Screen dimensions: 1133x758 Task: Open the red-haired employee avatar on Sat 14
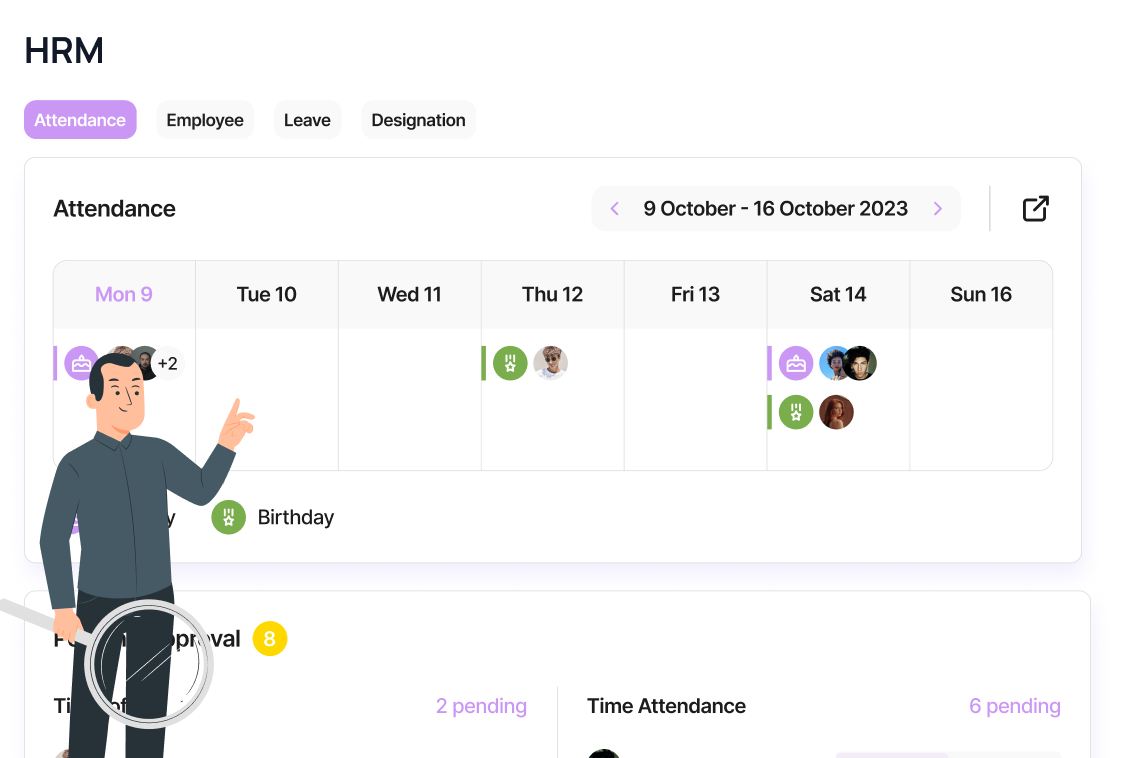836,412
